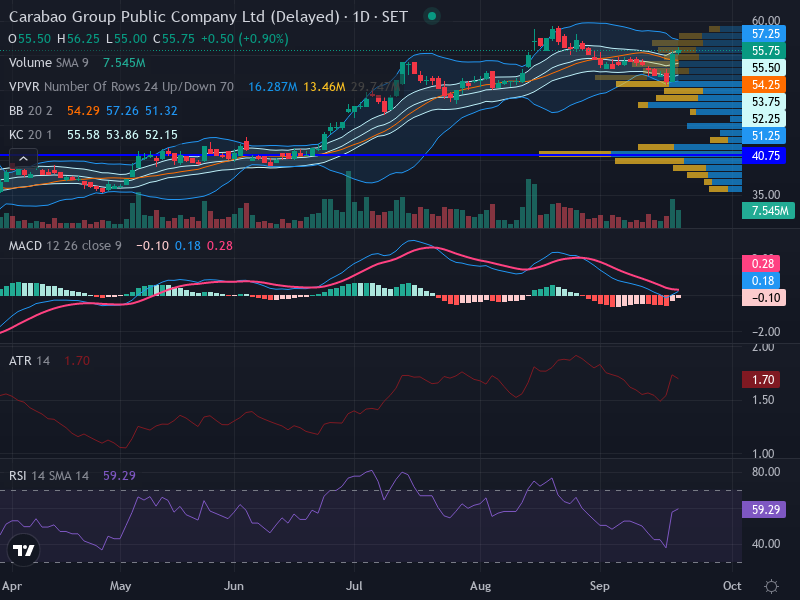Click the RSI 14 SMA 14 legend

pyautogui.click(x=48, y=476)
